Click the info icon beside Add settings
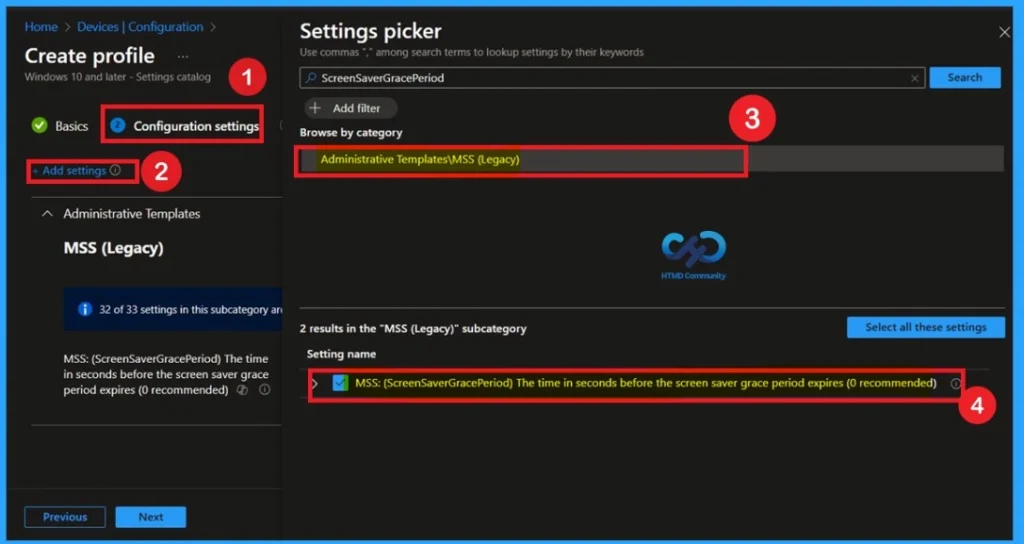This screenshot has height=544, width=1024. pos(115,170)
